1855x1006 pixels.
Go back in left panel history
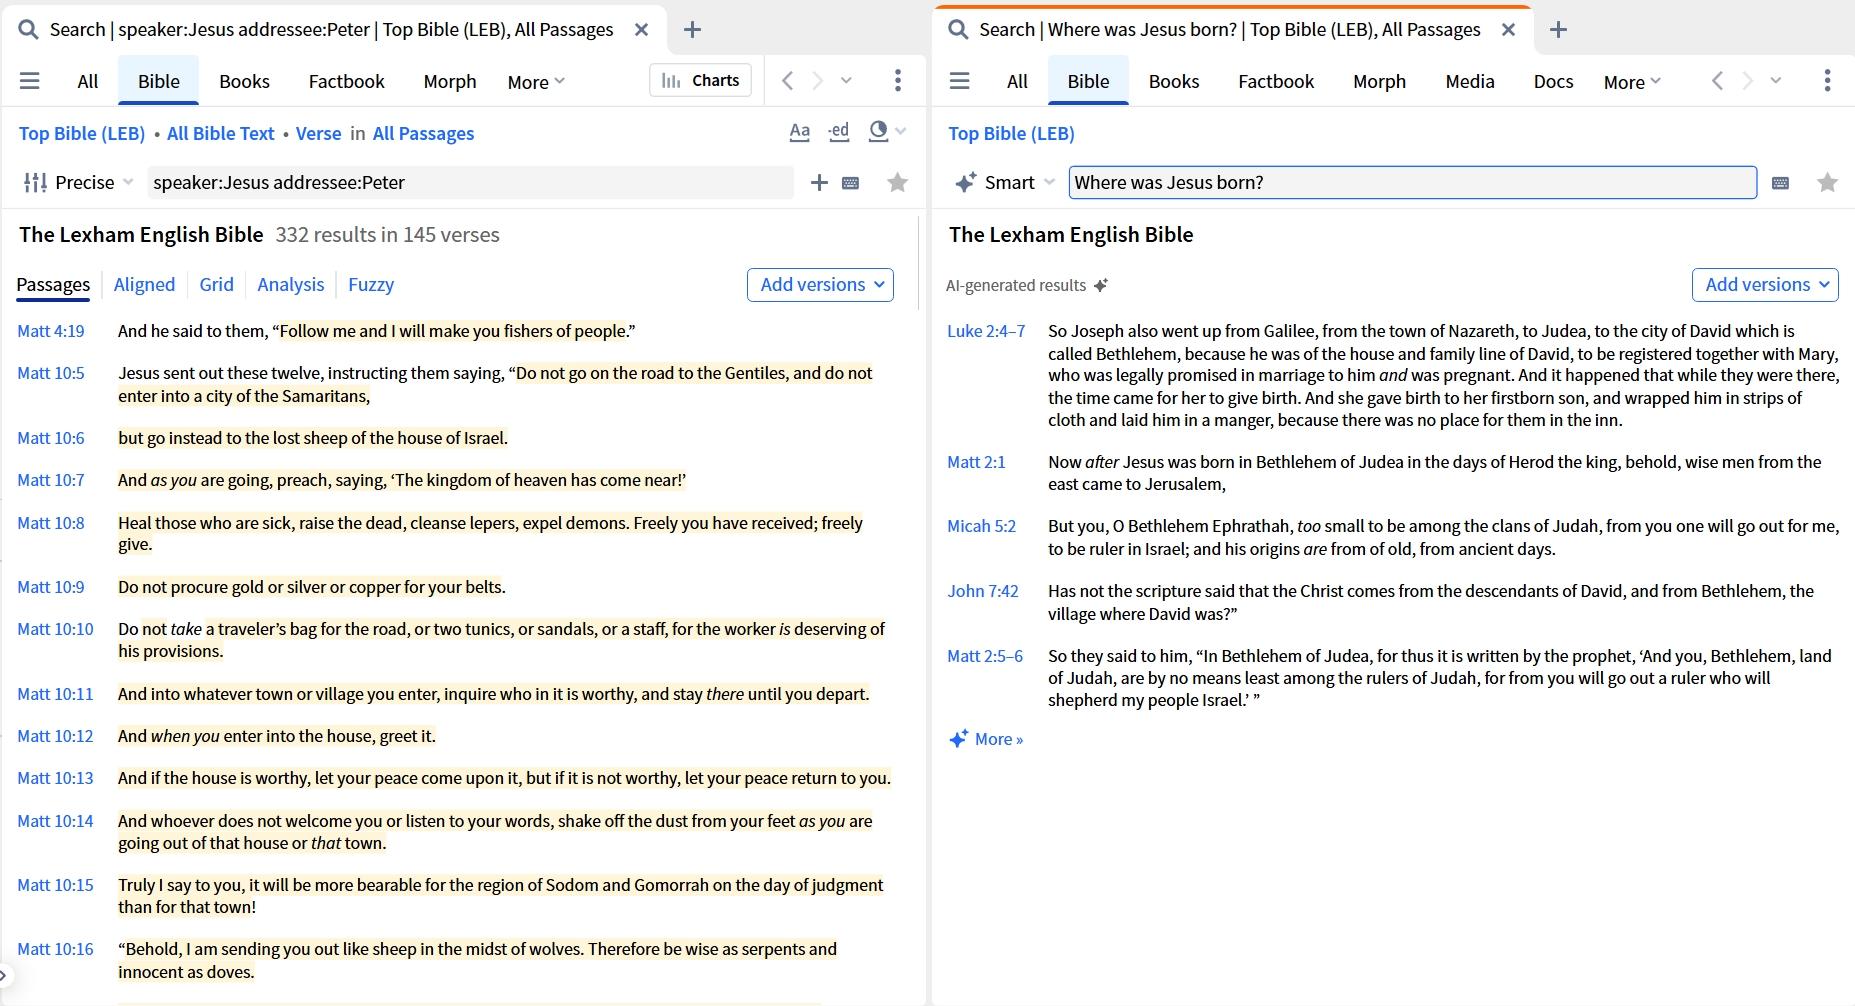(788, 81)
